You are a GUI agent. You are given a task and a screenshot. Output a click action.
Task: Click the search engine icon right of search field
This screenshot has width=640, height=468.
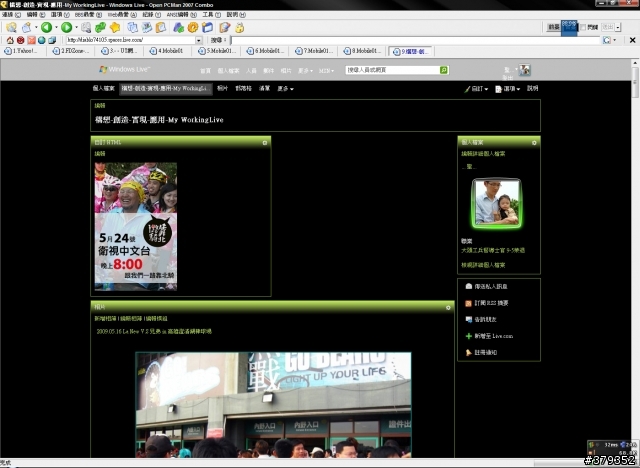pos(607,40)
